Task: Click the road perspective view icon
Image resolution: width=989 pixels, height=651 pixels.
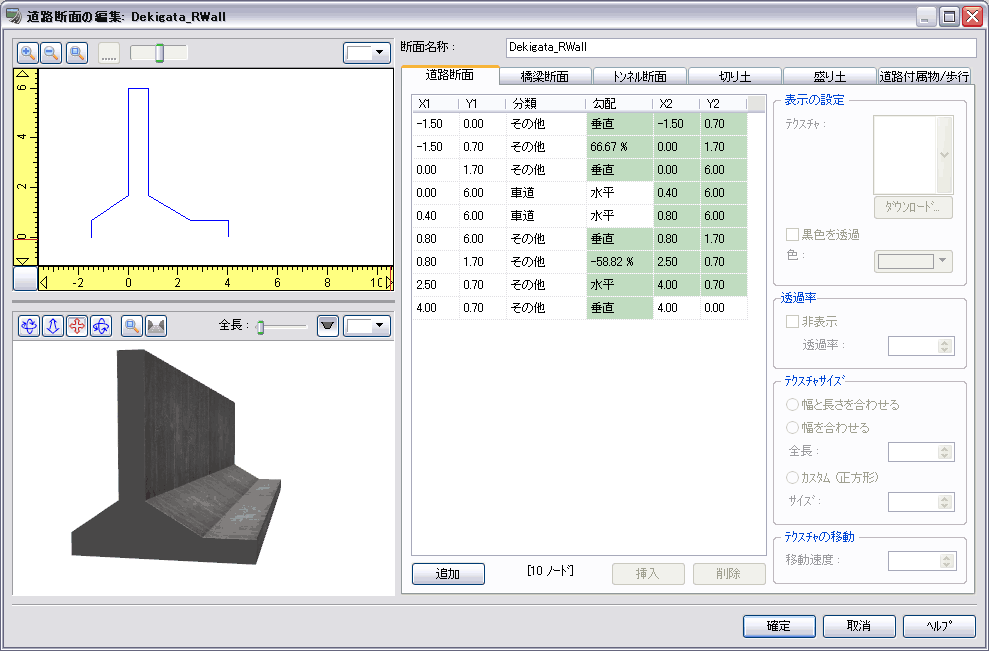Action: click(x=155, y=326)
